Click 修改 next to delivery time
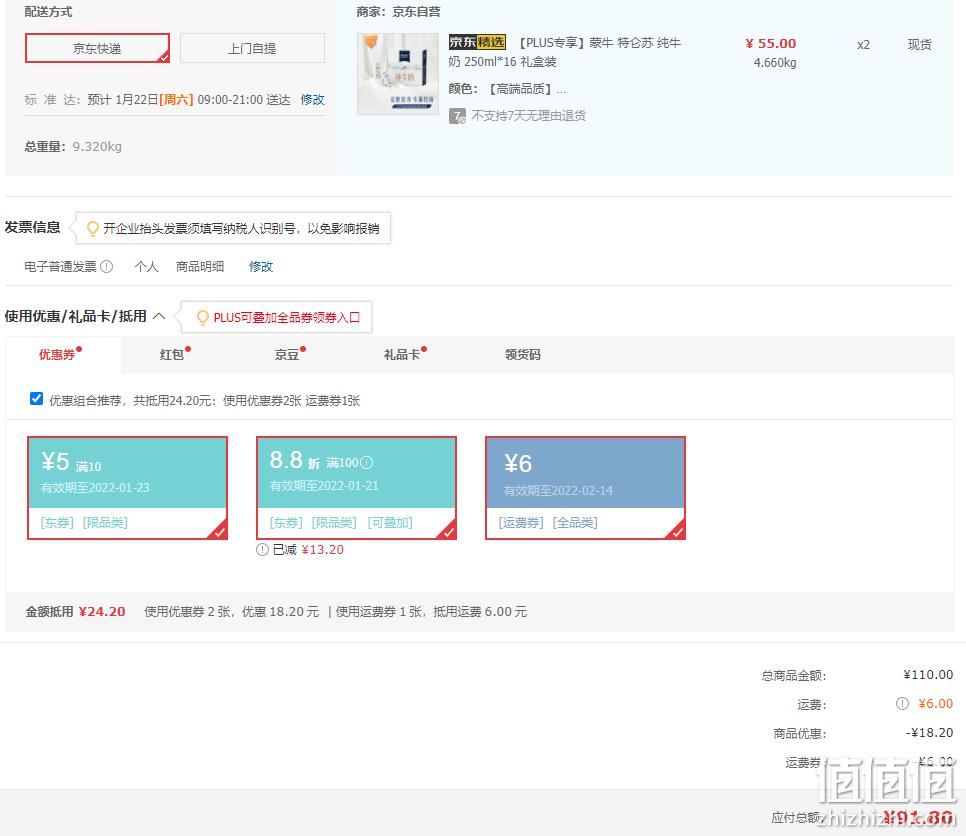The image size is (966, 836). pos(312,100)
